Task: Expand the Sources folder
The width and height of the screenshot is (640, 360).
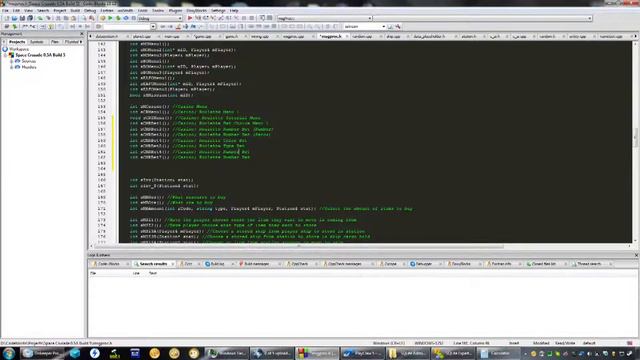Action: click(x=12, y=61)
